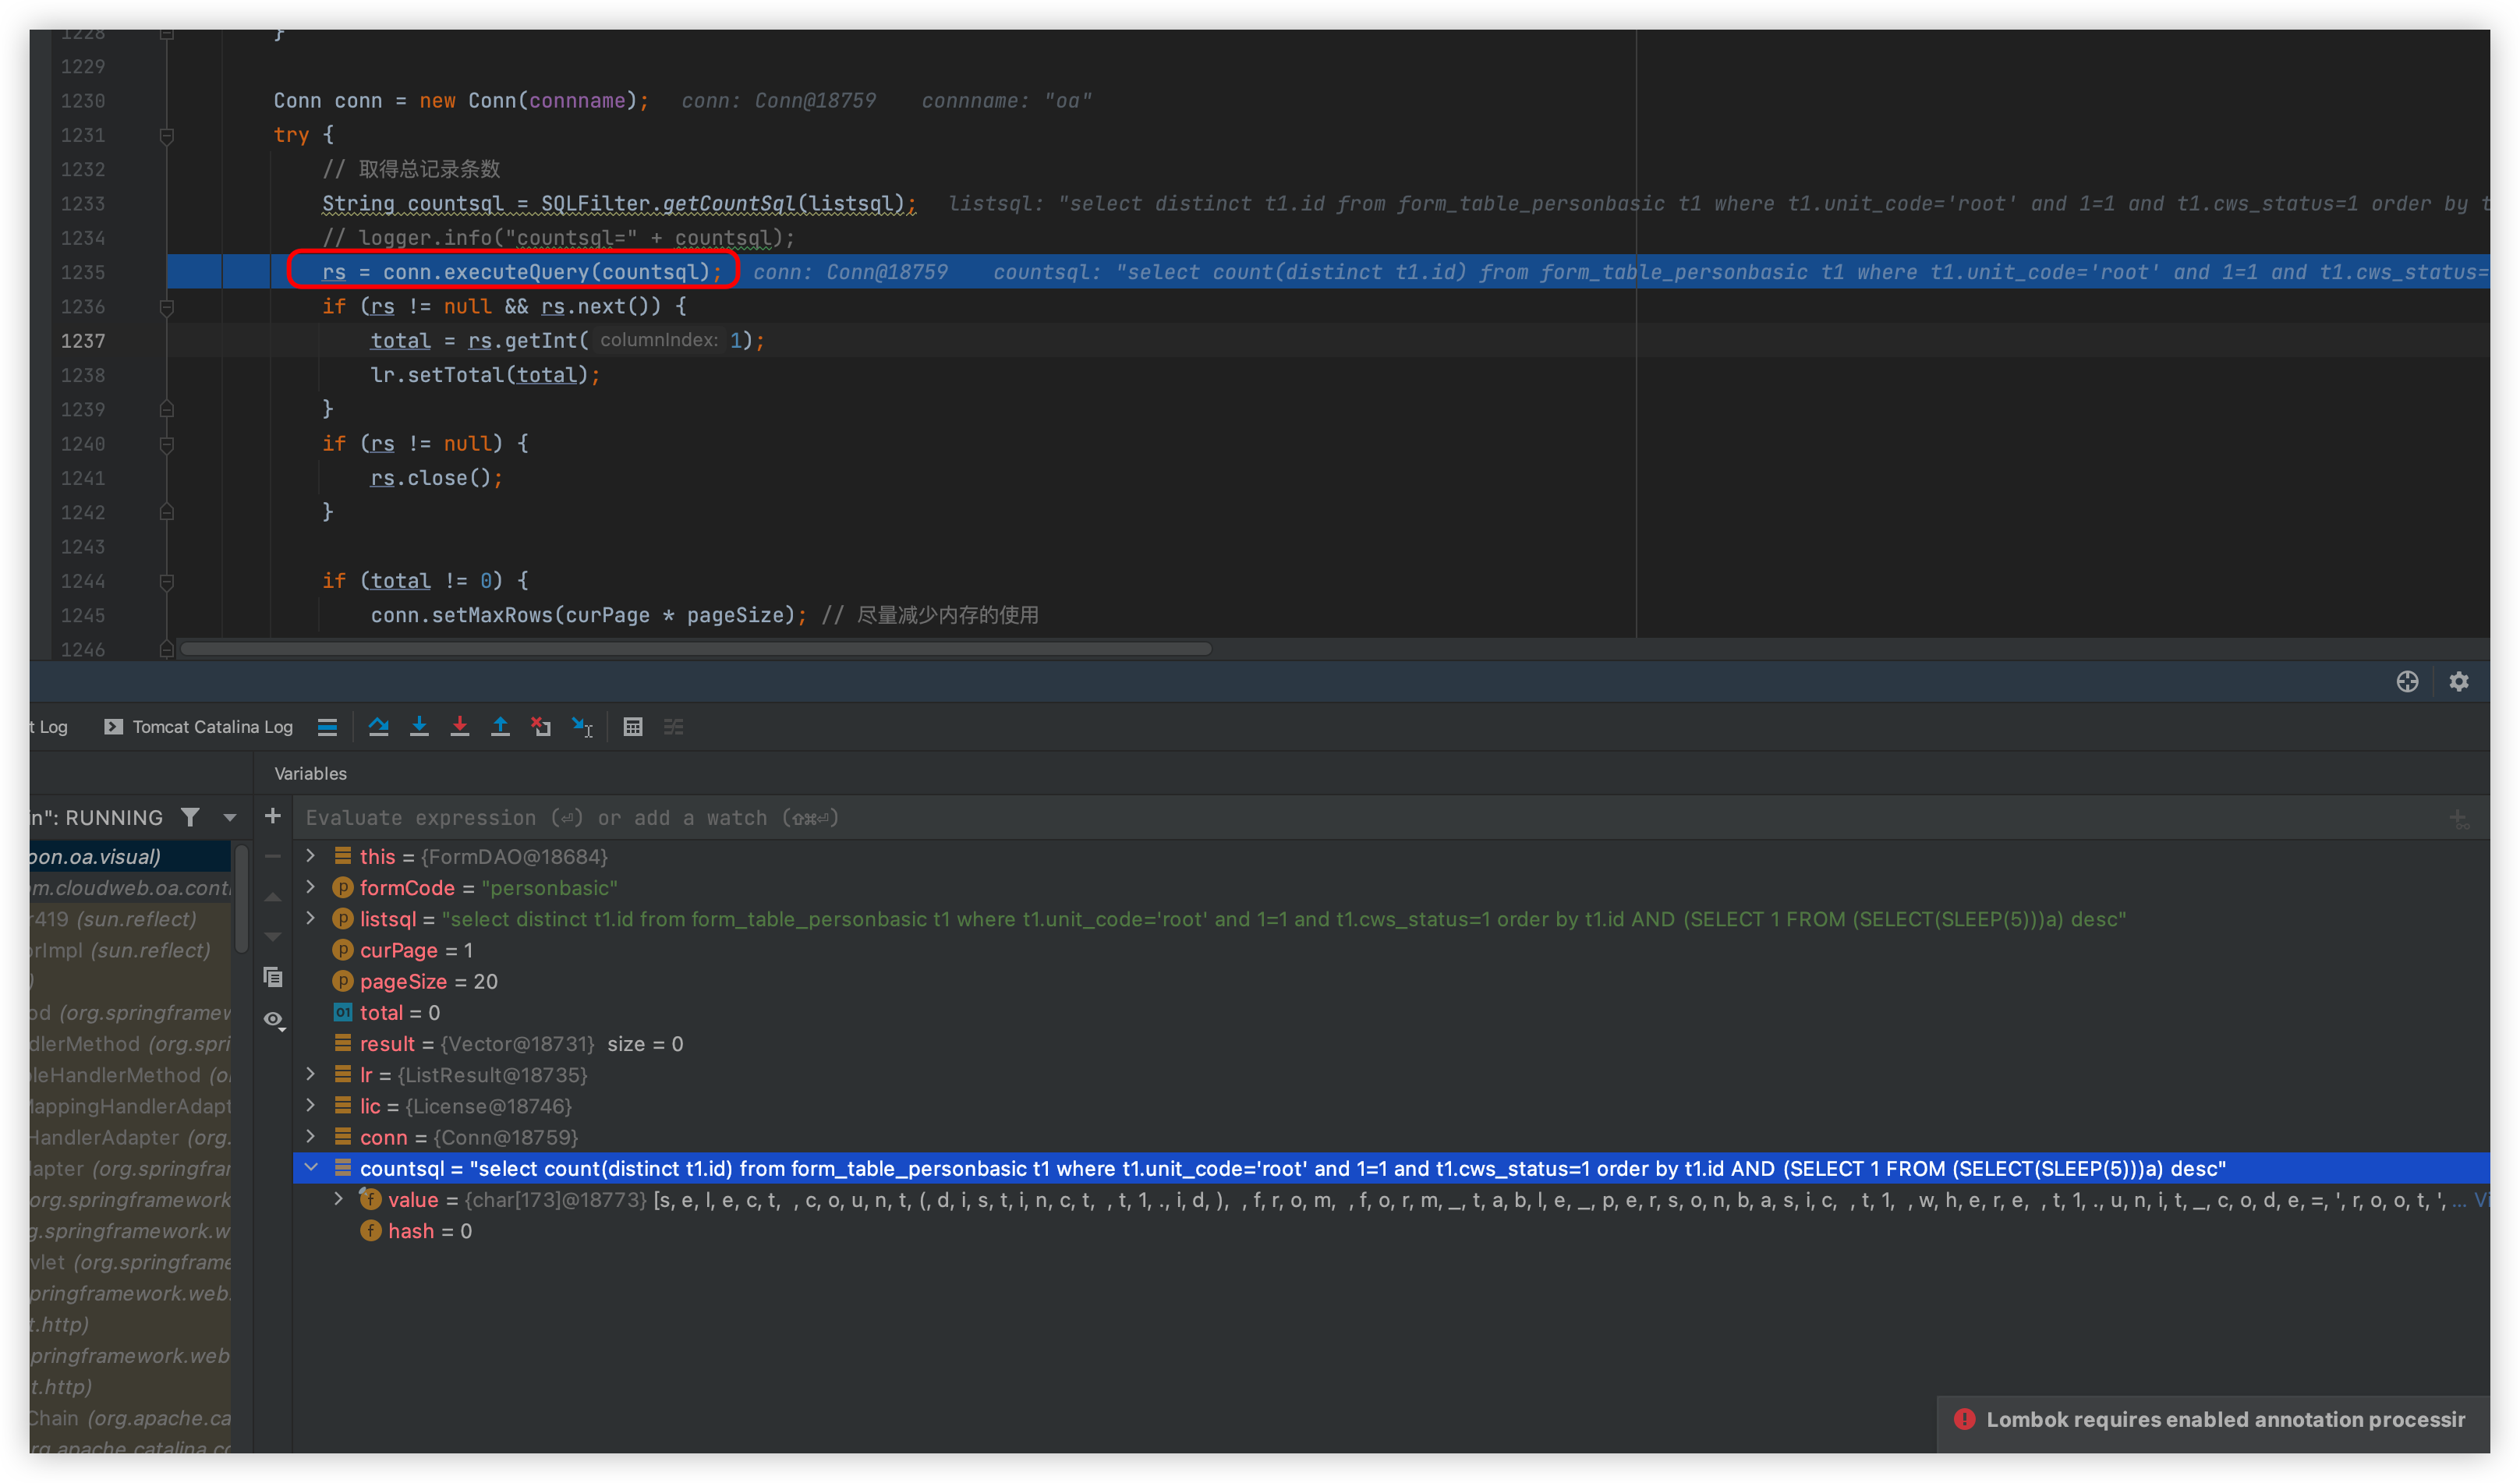Click the plus icon to add a watch
This screenshot has height=1483, width=2520.
coord(272,816)
